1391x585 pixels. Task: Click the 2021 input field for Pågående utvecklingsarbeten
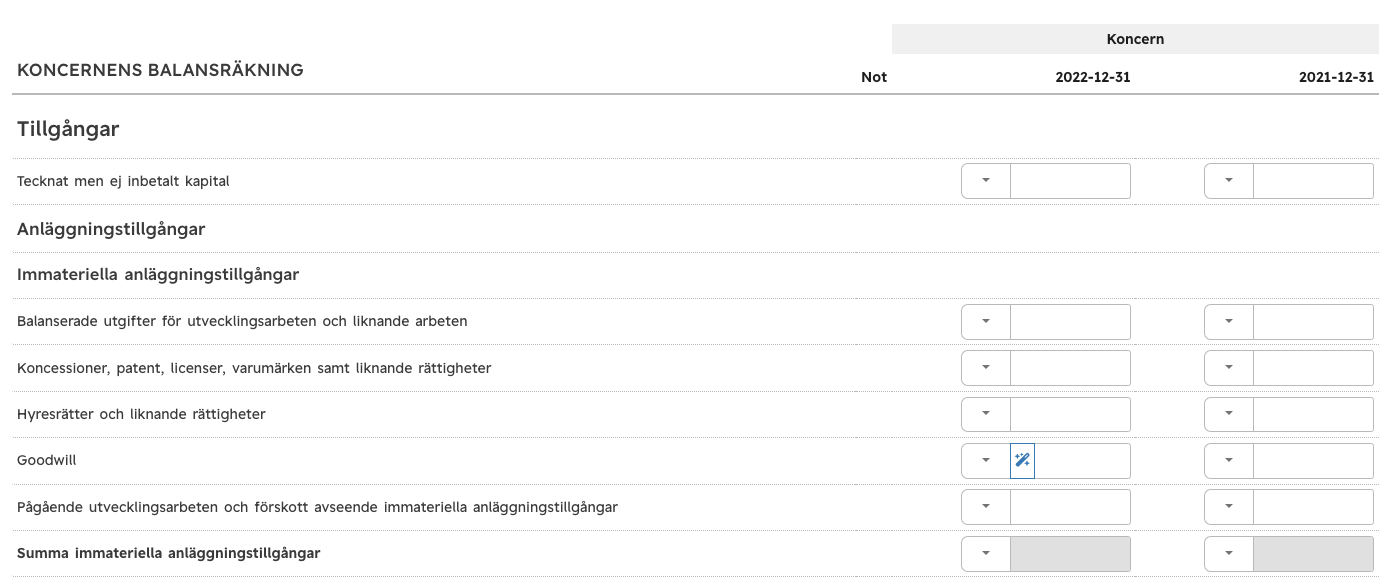1314,507
